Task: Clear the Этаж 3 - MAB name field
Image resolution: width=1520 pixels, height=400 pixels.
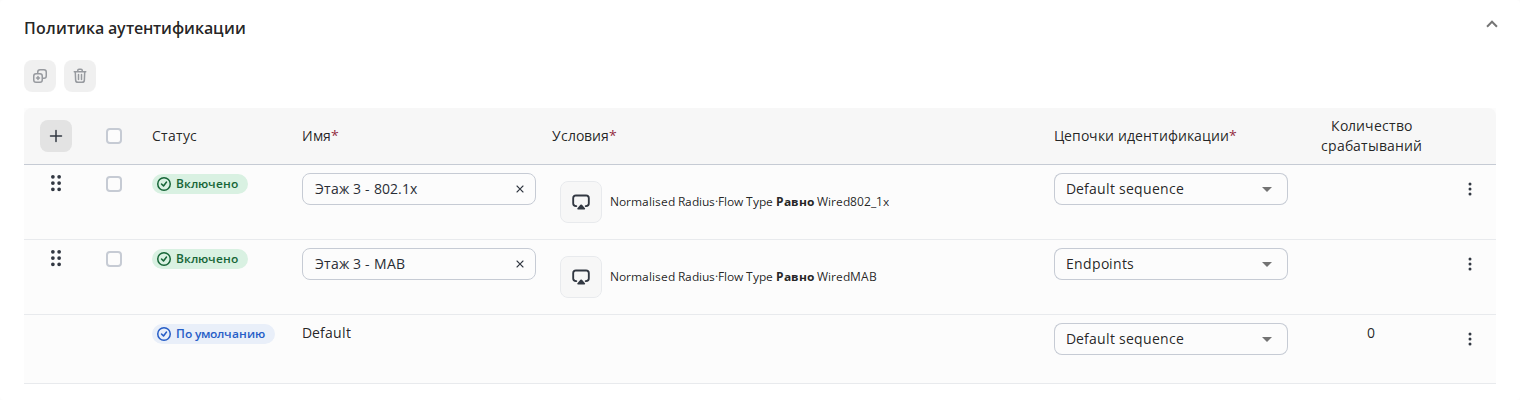Action: (519, 264)
